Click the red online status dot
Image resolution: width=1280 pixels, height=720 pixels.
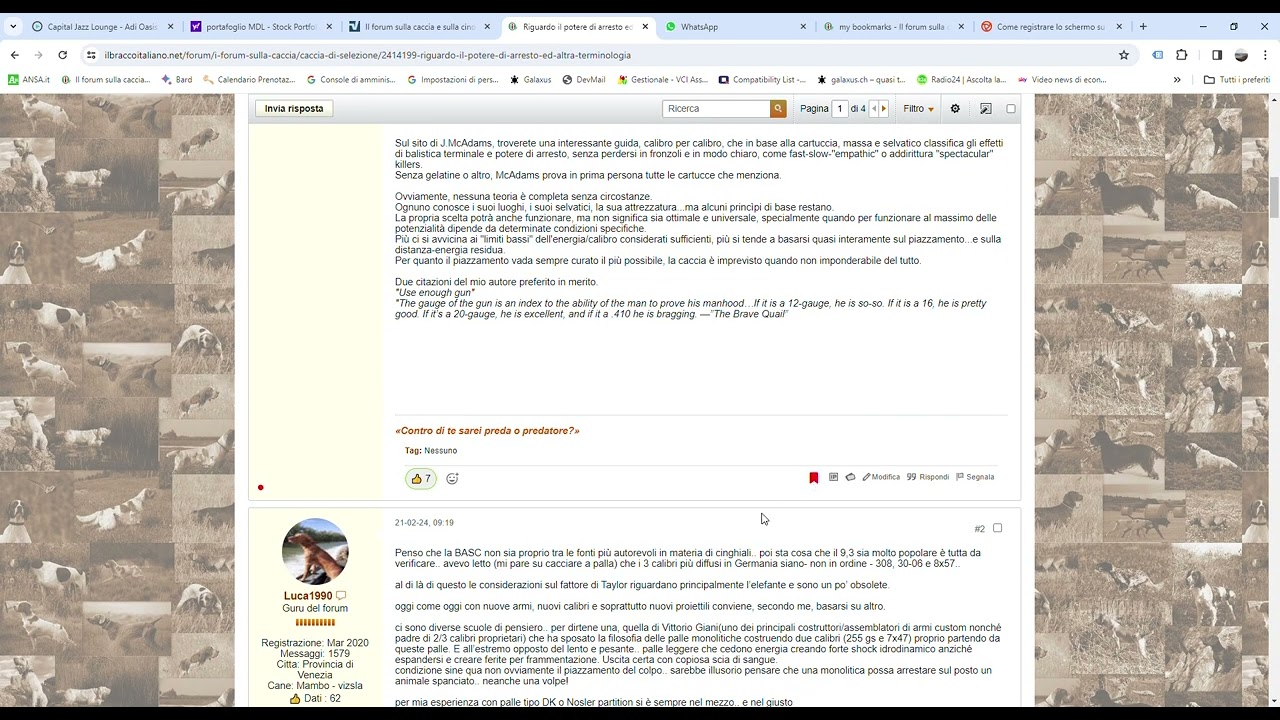[260, 488]
